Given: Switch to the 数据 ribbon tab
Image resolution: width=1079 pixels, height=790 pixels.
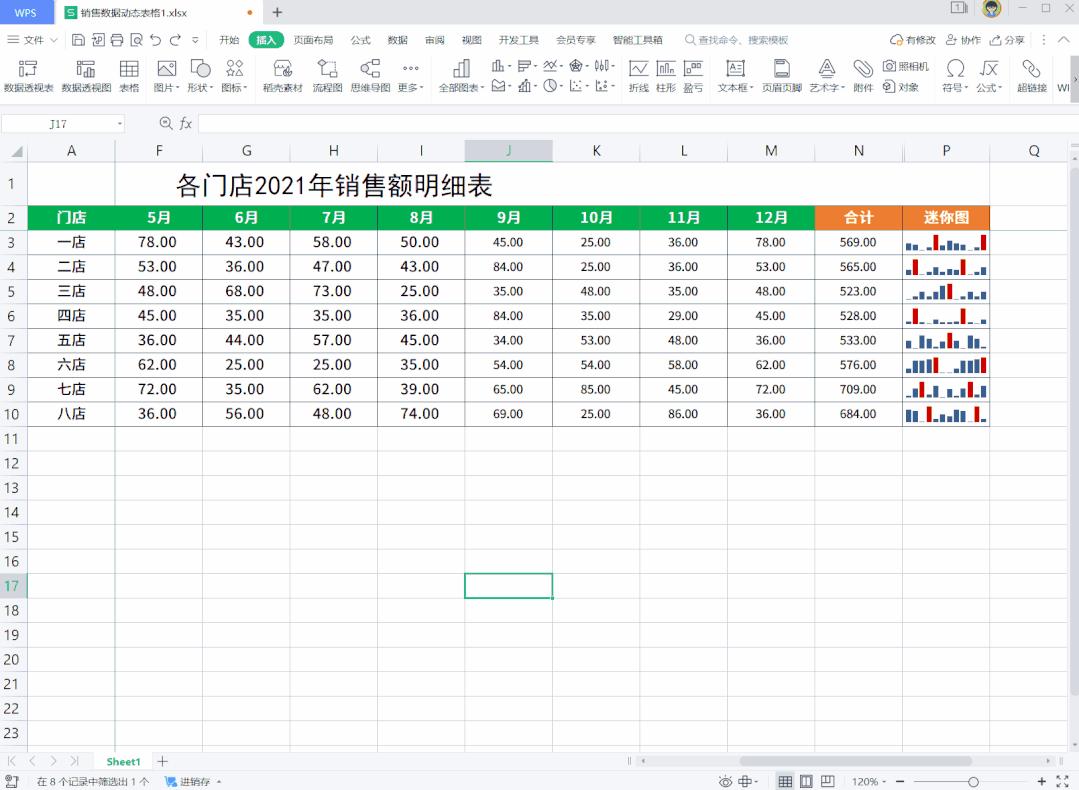Looking at the screenshot, I should (396, 40).
